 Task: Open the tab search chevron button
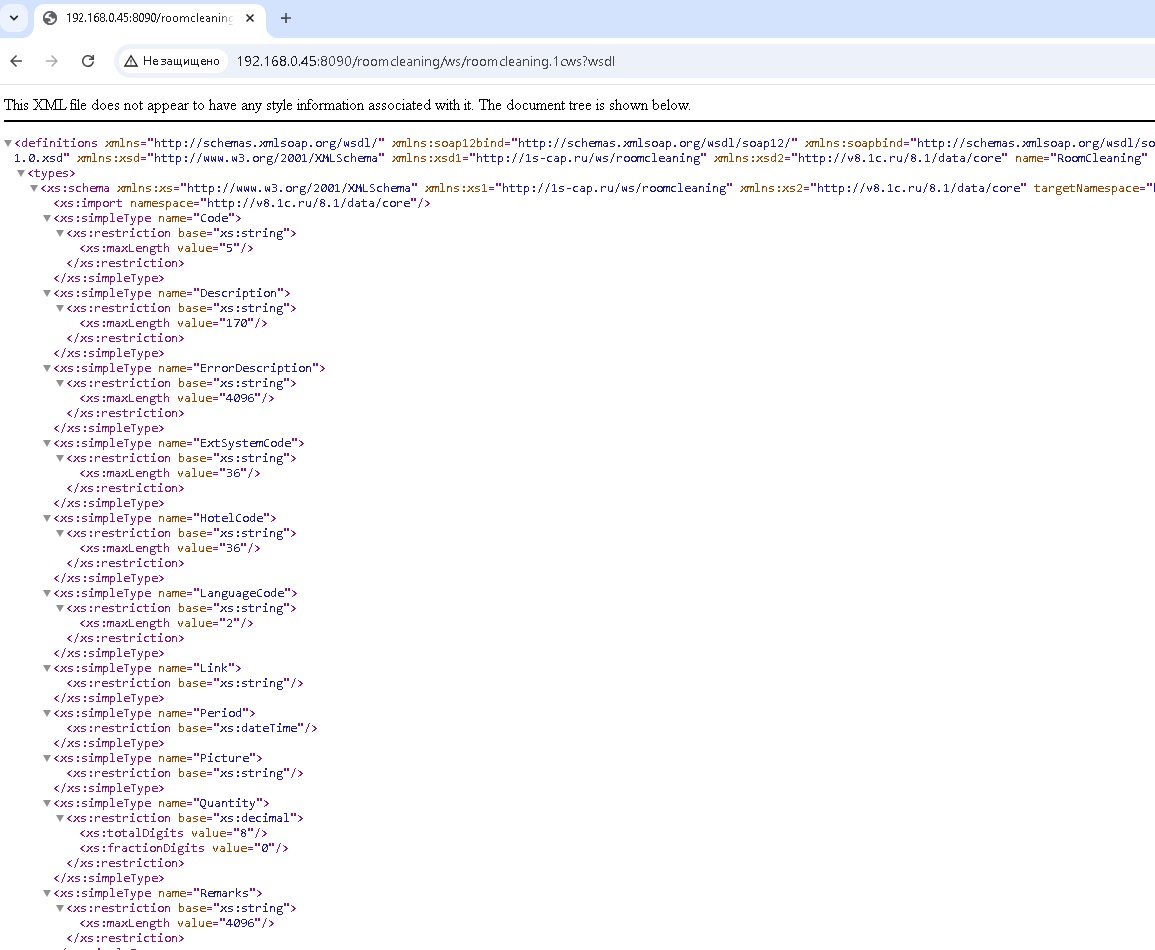(14, 18)
